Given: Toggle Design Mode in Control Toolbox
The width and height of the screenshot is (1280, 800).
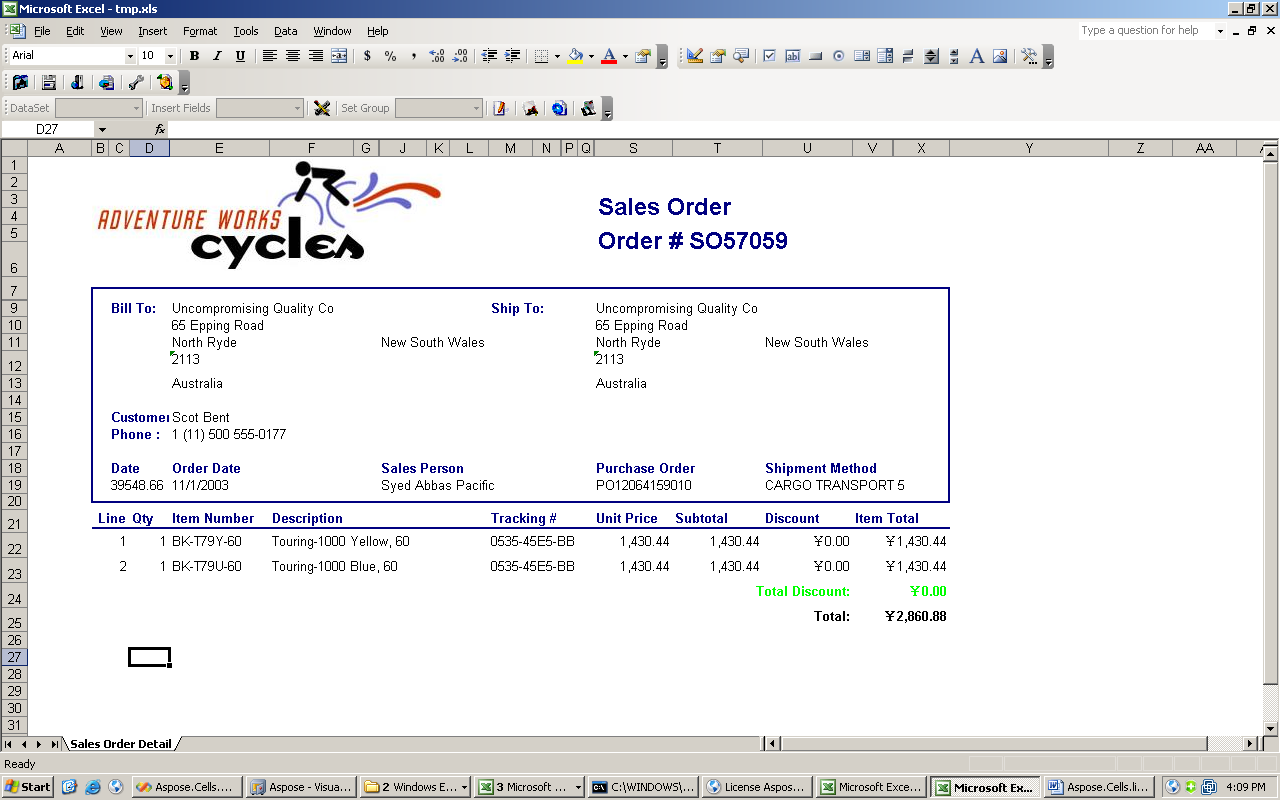Looking at the screenshot, I should click(x=694, y=56).
